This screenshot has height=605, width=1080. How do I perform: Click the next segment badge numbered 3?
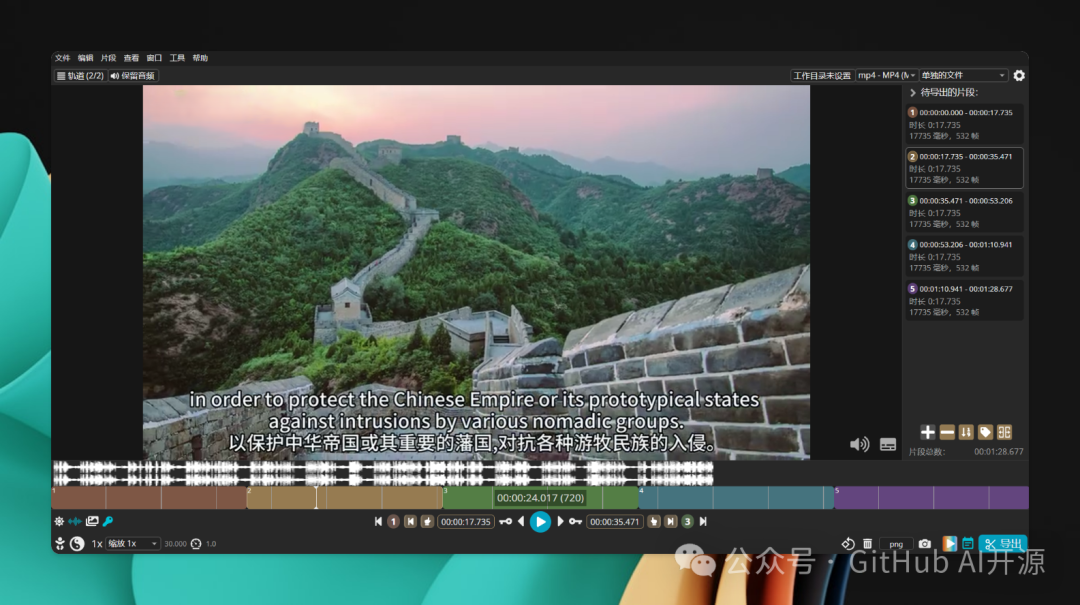coord(687,522)
